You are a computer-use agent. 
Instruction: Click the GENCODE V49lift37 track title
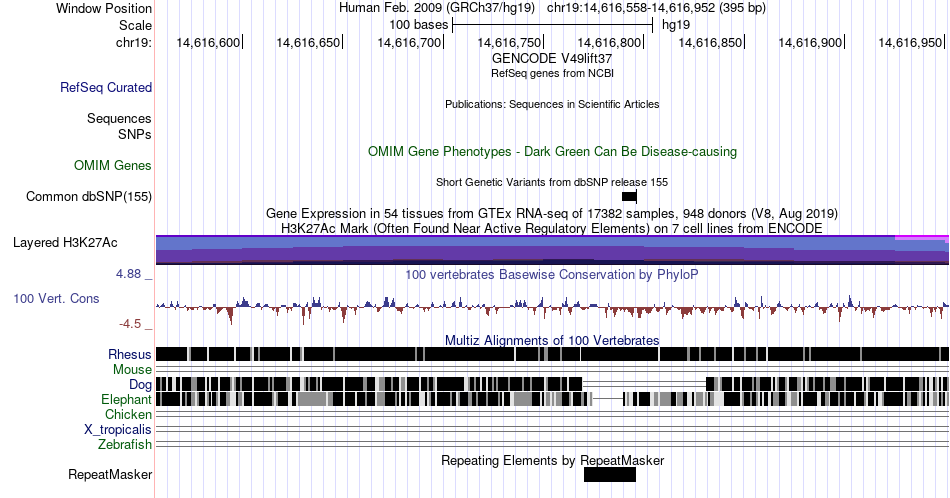coord(552,59)
